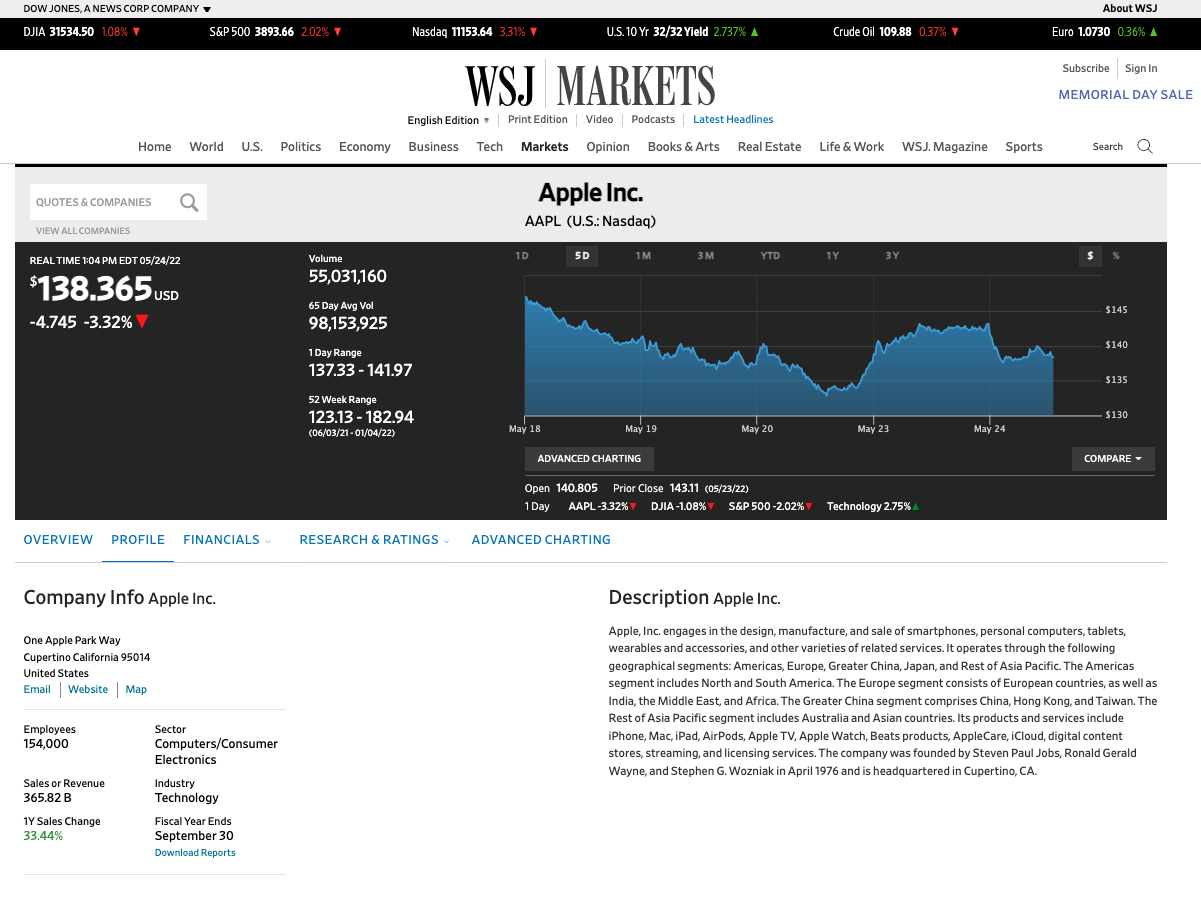Click the Quotes & Companies search icon
Screen dimensions: 1201x904
pyautogui.click(x=189, y=202)
